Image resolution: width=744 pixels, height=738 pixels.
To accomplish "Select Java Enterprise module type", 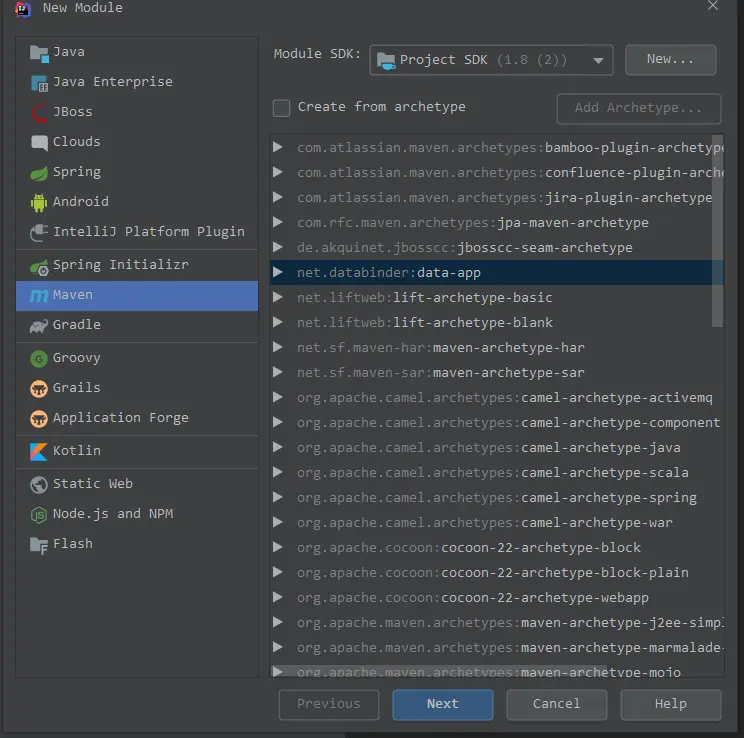I will 137,82.
